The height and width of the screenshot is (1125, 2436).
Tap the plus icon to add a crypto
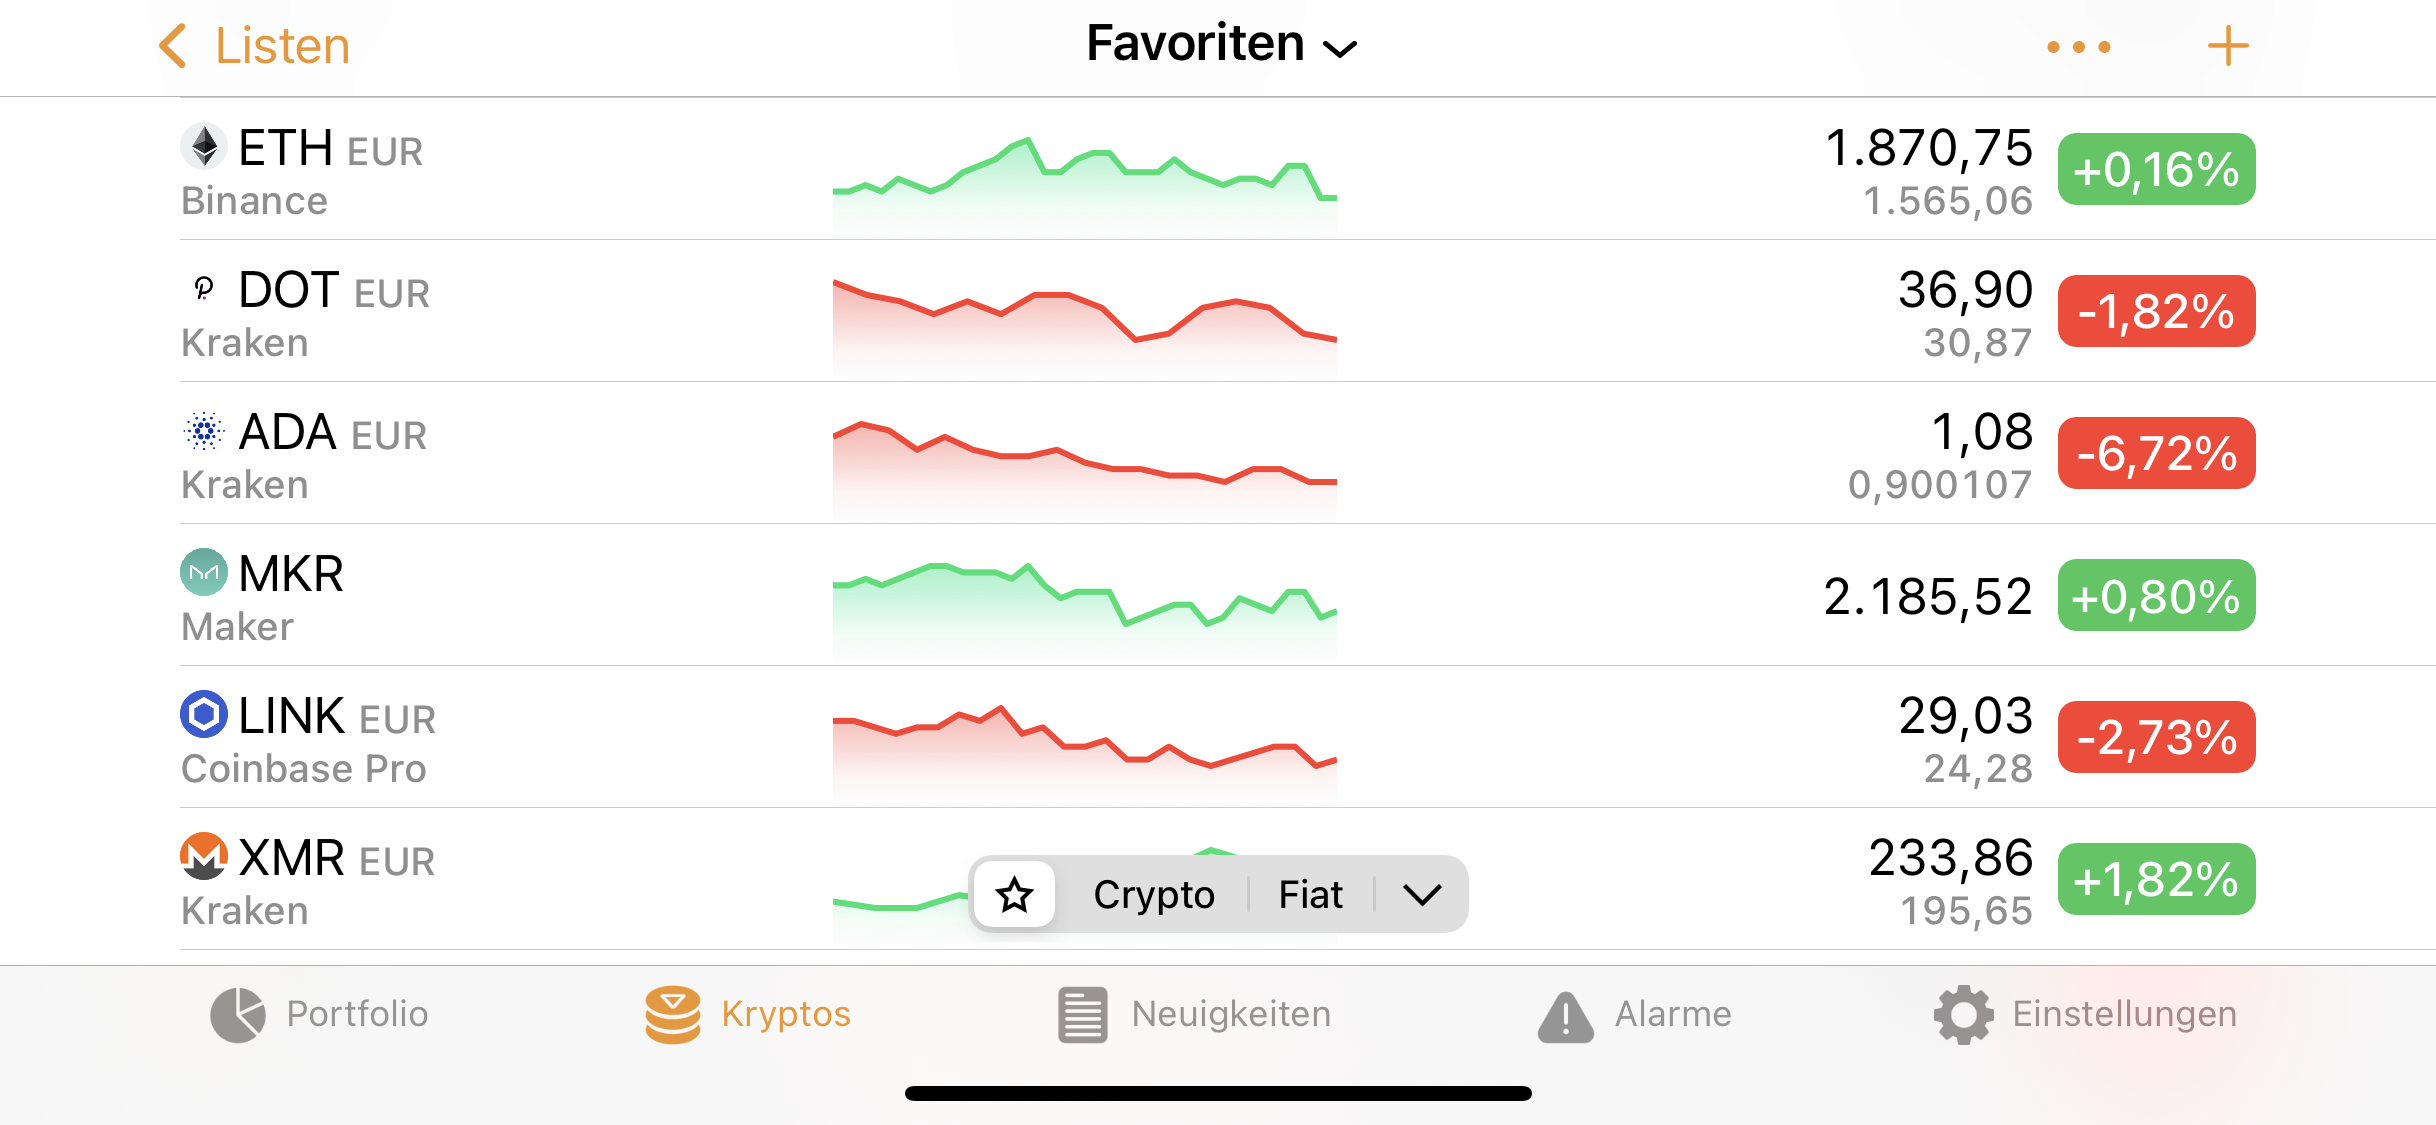point(2228,46)
